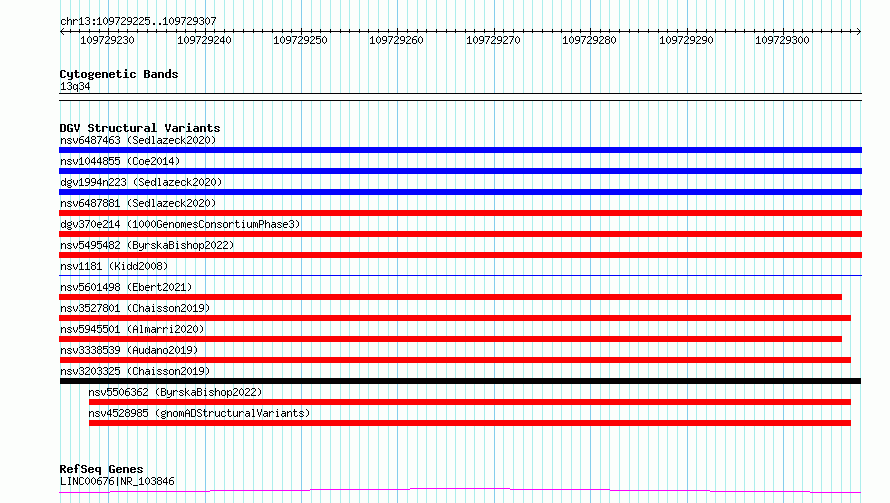The width and height of the screenshot is (890, 503).
Task: Open nsv5601498 (Ebert2021) variant label
Action: (126, 287)
